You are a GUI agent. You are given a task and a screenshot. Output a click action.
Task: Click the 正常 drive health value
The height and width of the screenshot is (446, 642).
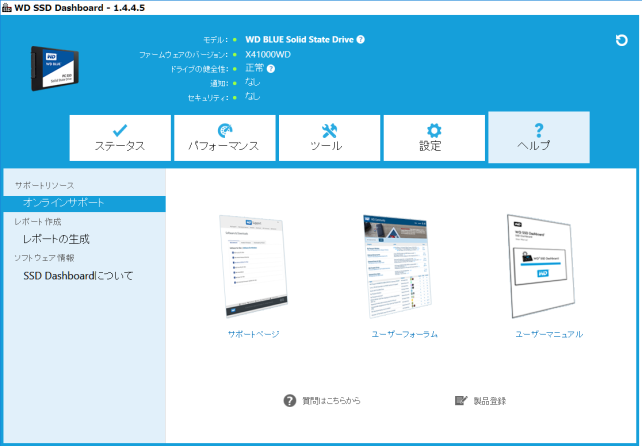coord(255,68)
